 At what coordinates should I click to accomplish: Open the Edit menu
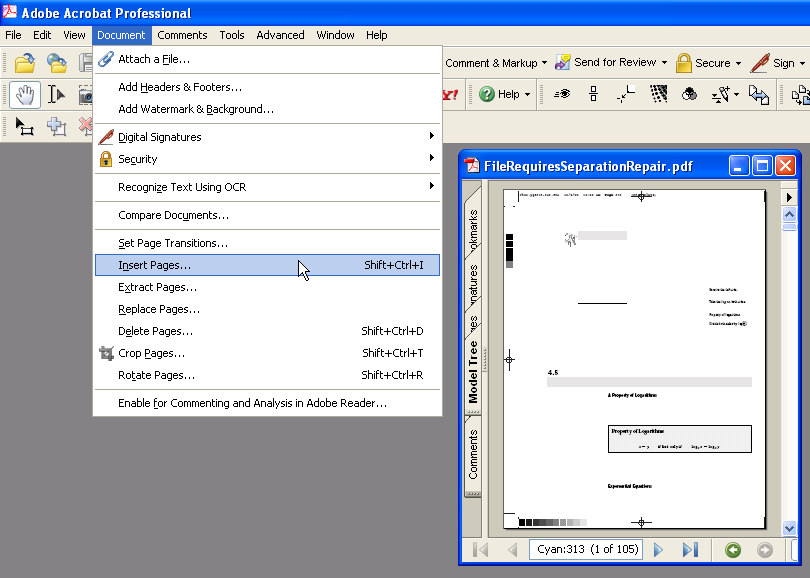42,35
